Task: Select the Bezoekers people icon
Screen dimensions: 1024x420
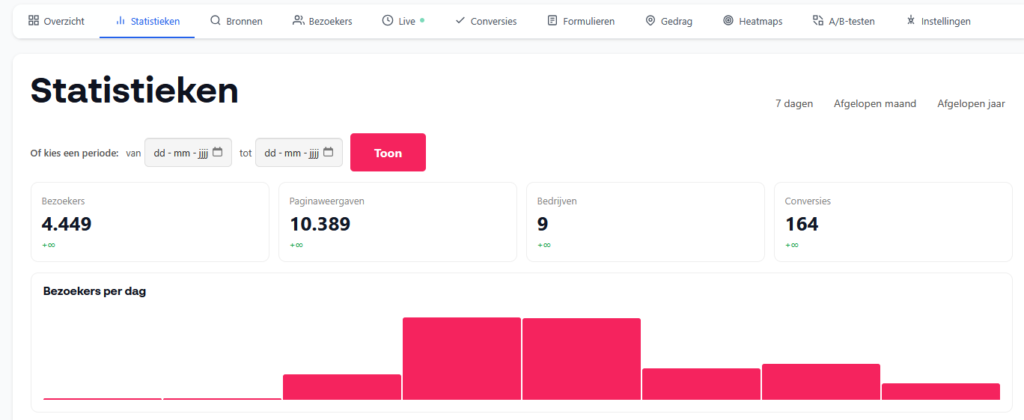Action: tap(298, 21)
